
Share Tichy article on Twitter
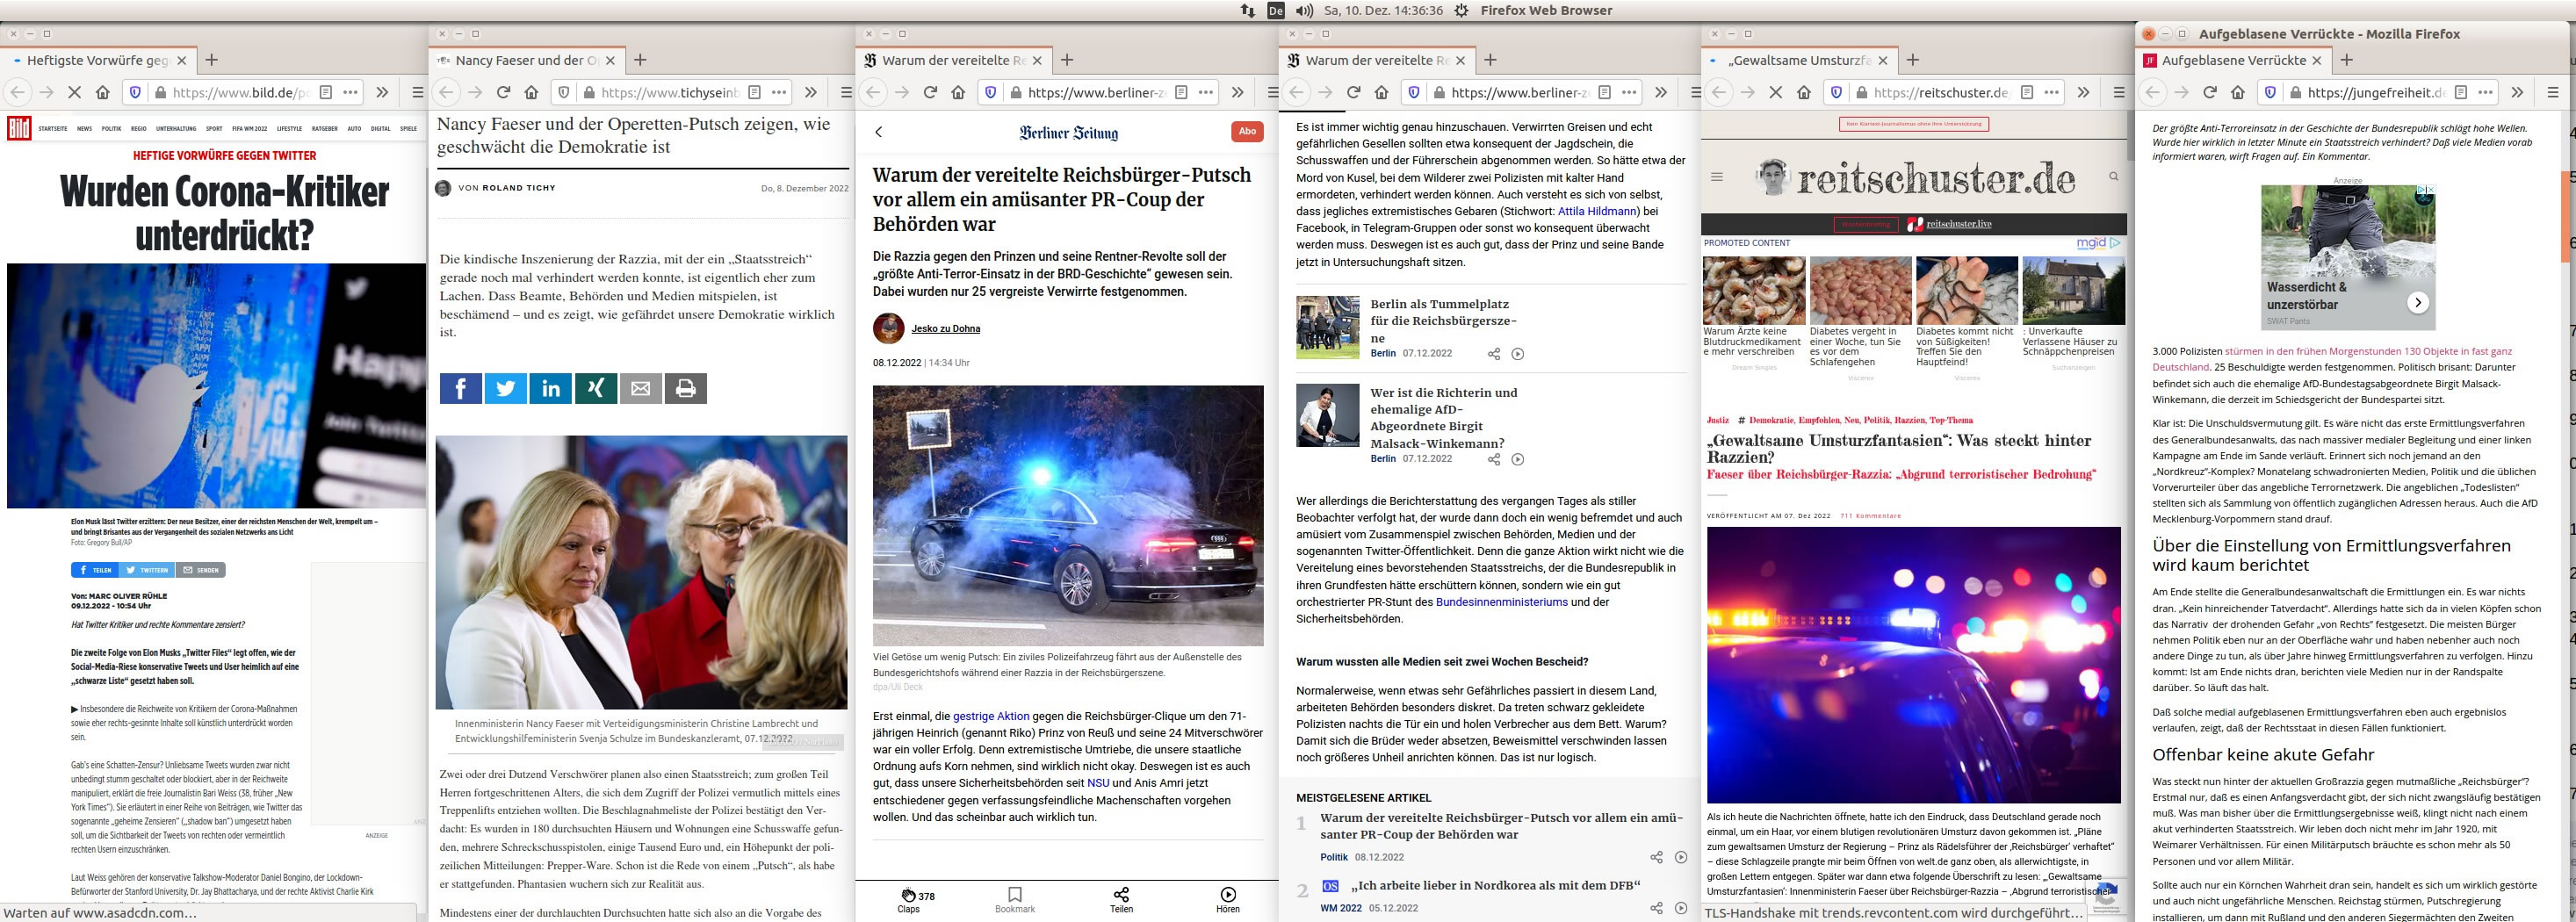click(506, 388)
